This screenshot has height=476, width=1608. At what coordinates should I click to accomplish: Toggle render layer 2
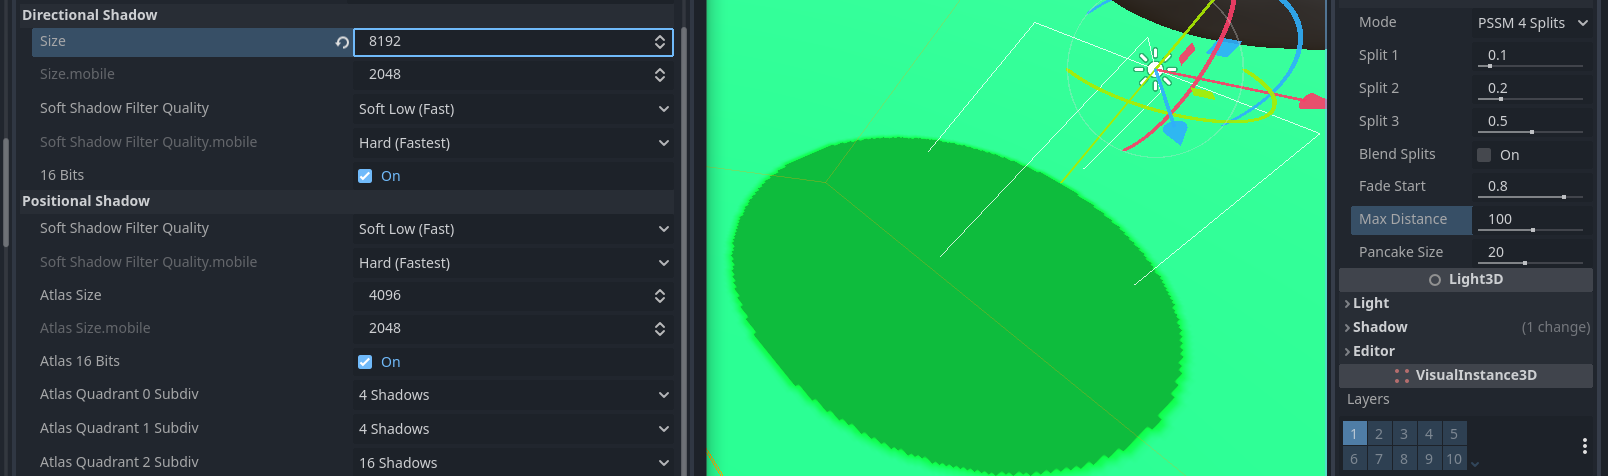coord(1379,433)
